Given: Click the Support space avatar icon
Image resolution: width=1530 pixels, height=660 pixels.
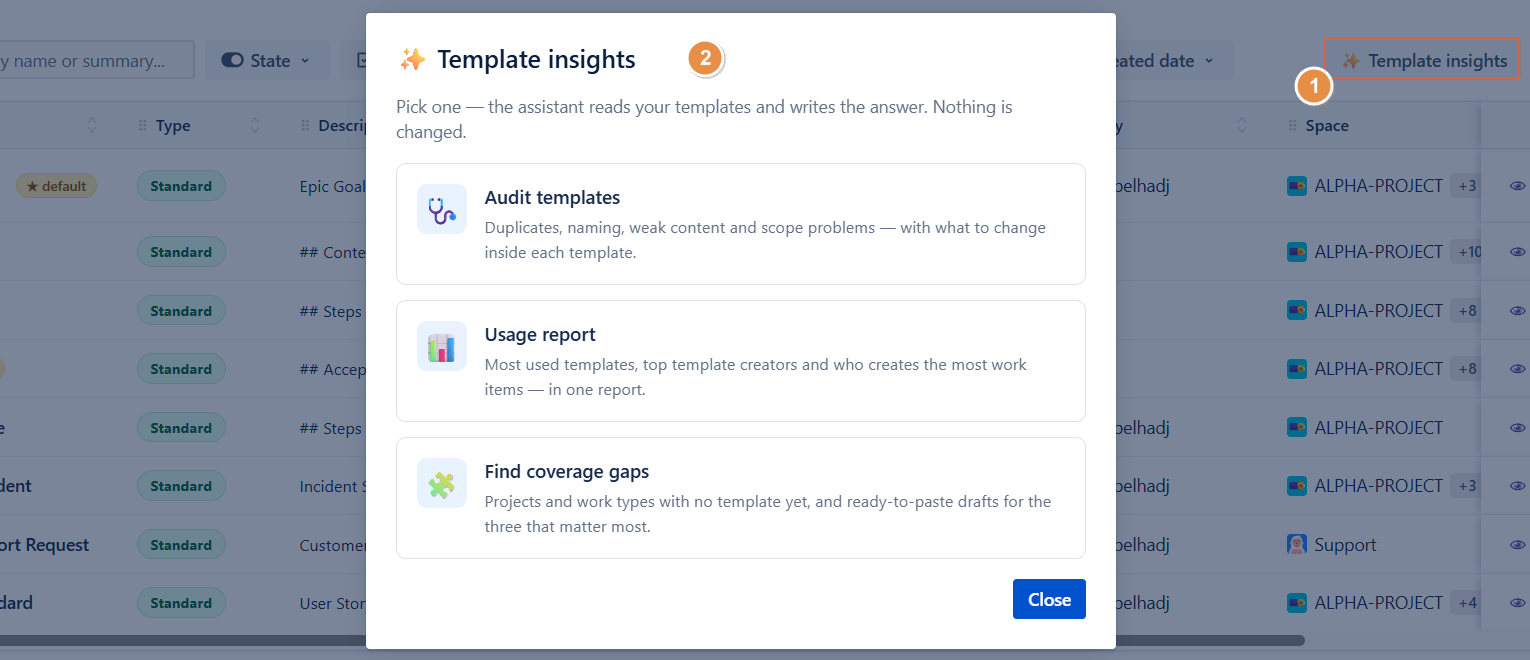Looking at the screenshot, I should coord(1297,545).
